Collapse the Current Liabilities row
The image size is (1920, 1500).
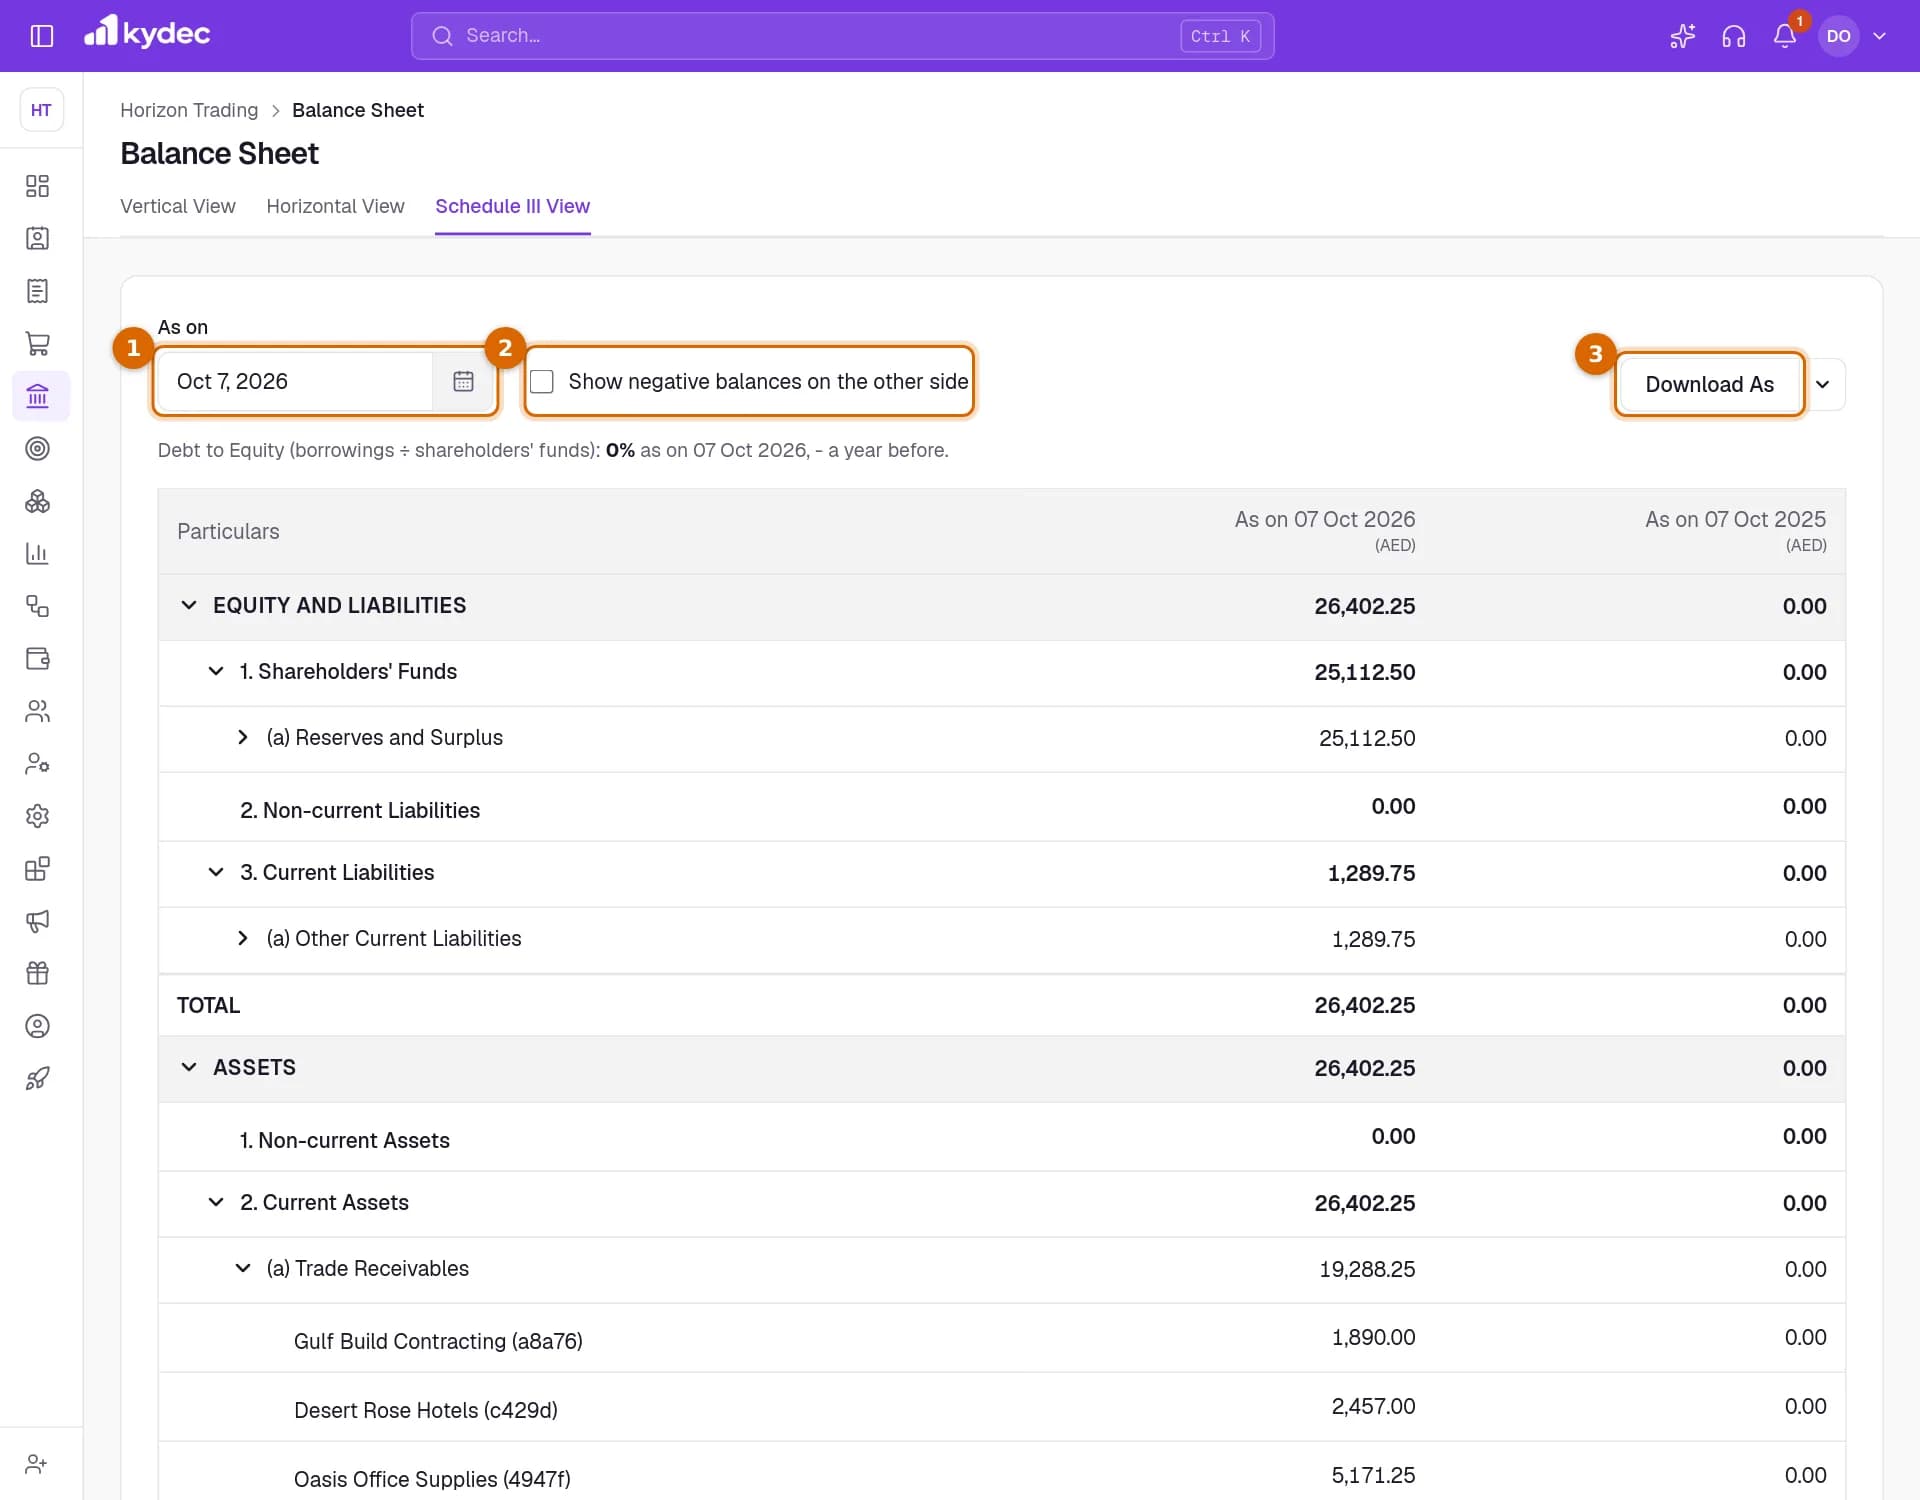click(216, 872)
